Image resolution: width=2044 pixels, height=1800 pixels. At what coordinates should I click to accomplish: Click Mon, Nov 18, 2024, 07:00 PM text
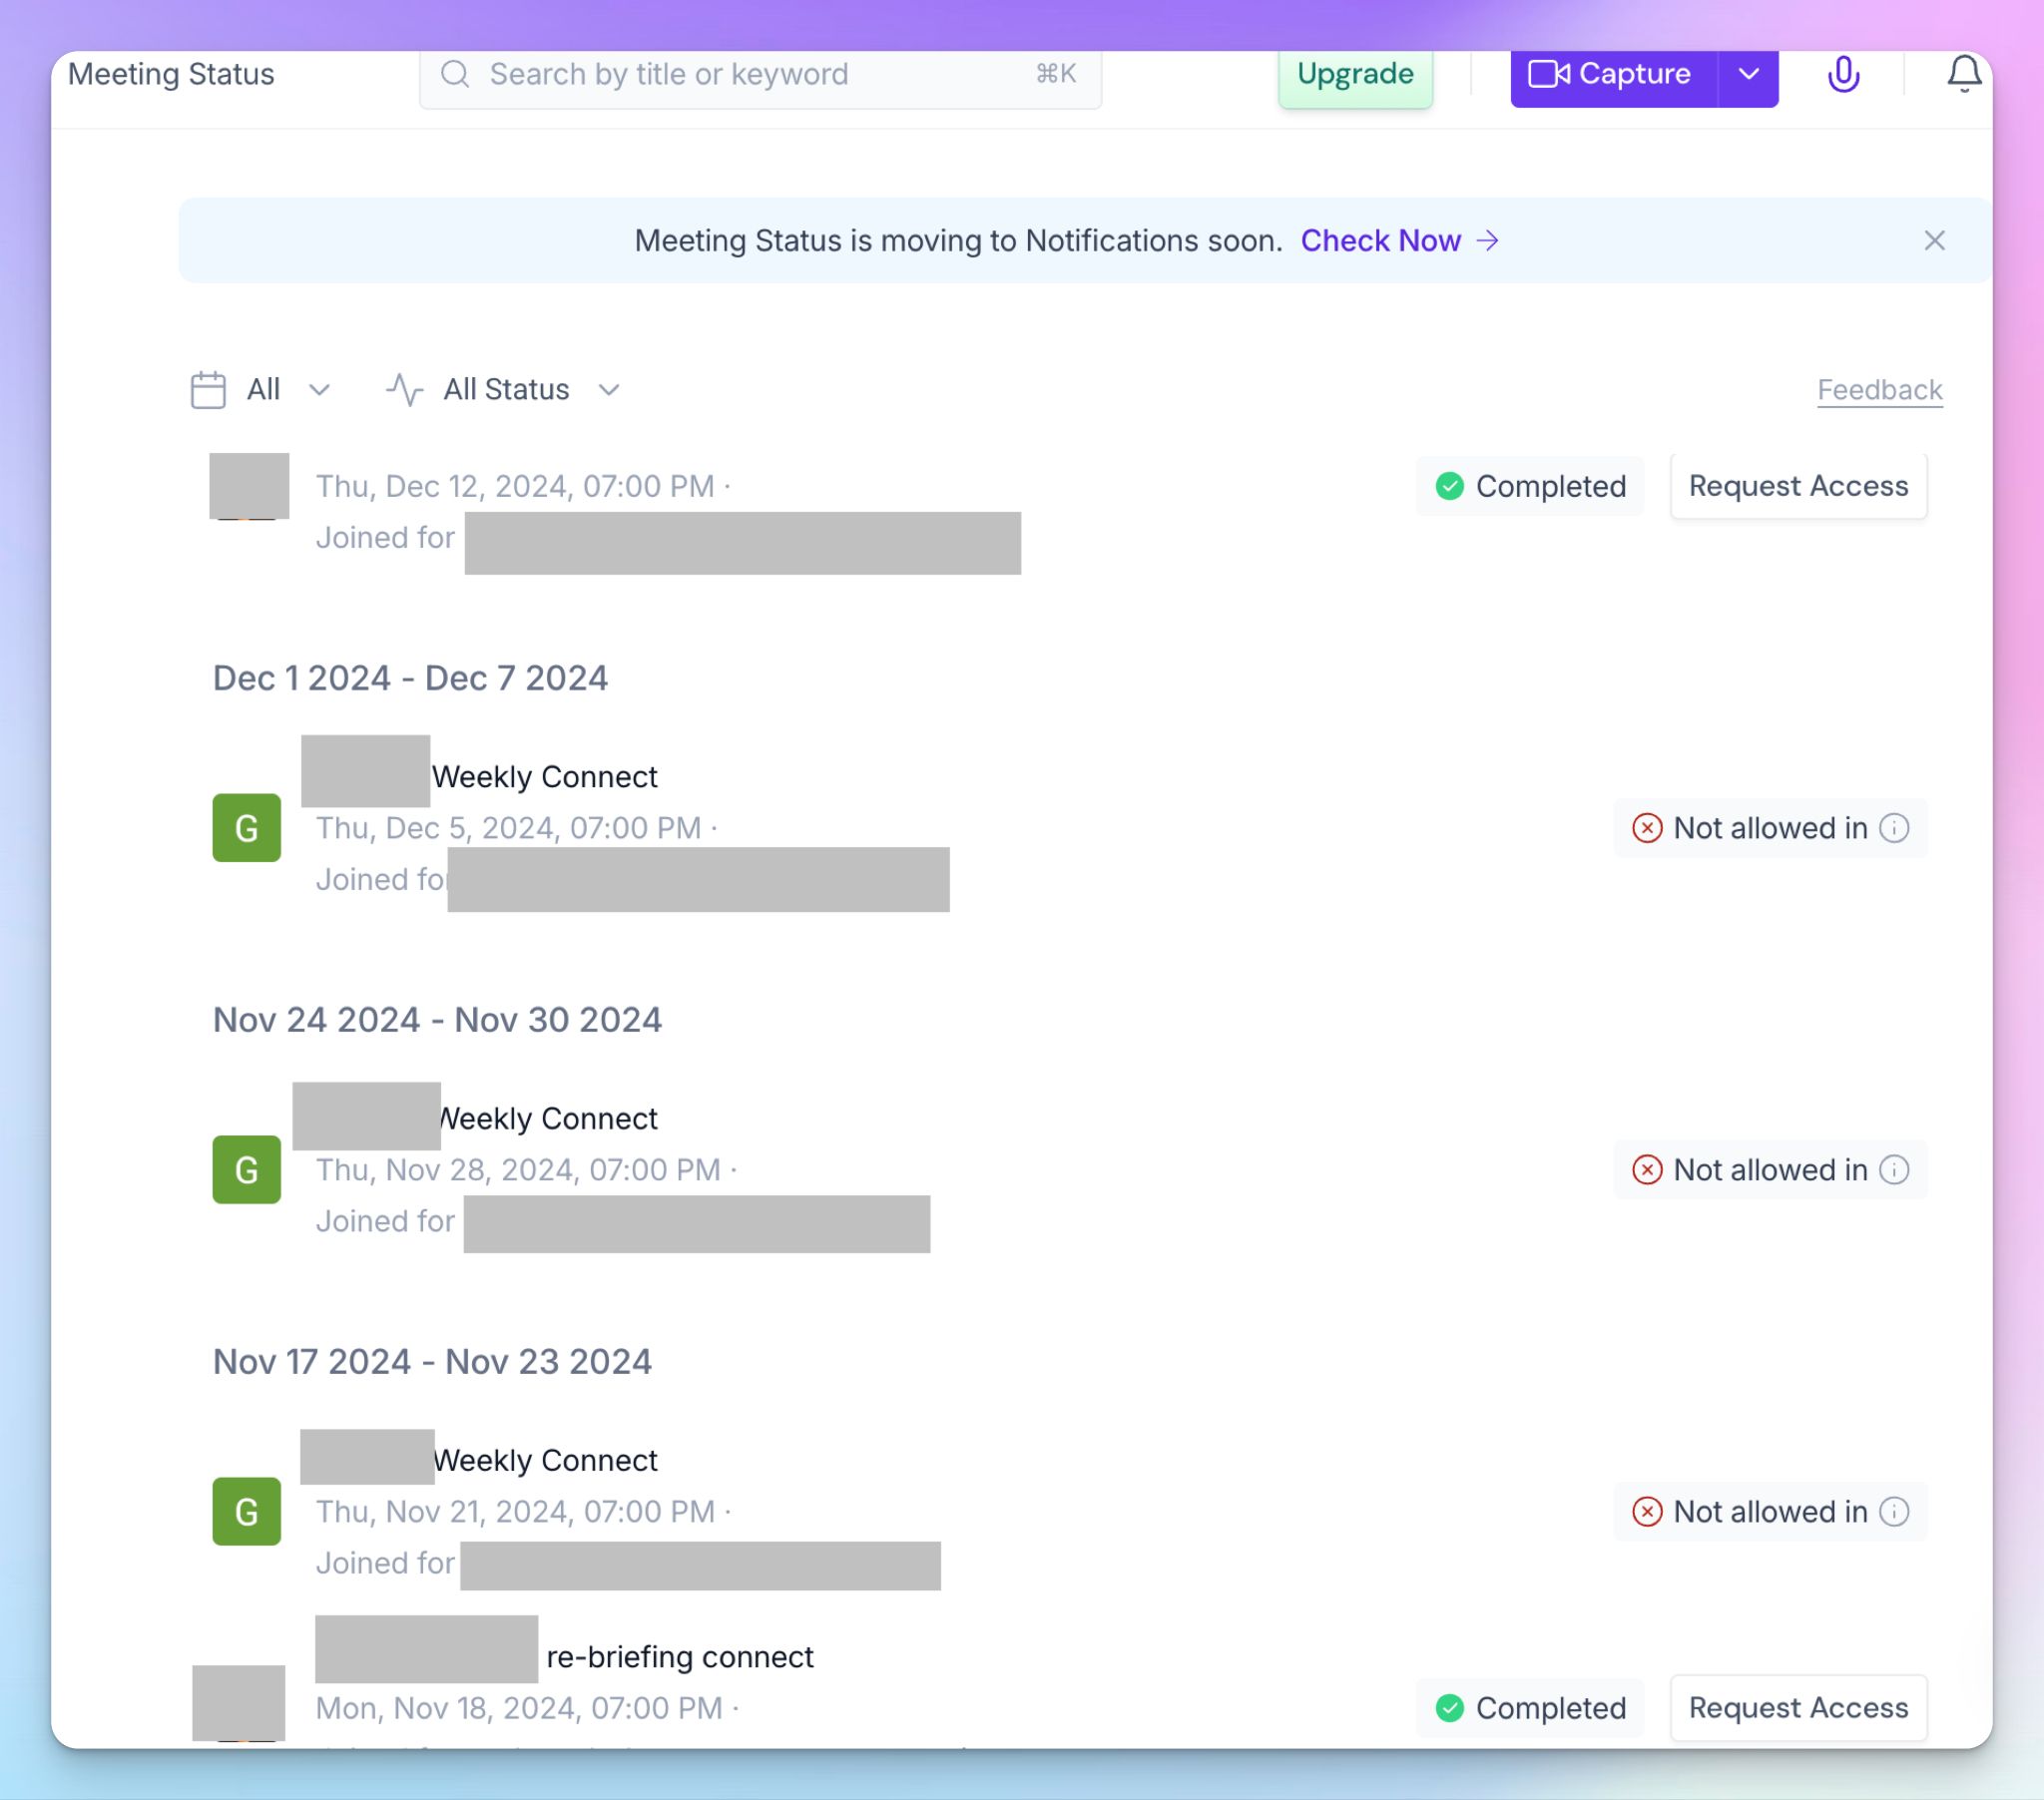pyautogui.click(x=519, y=1708)
